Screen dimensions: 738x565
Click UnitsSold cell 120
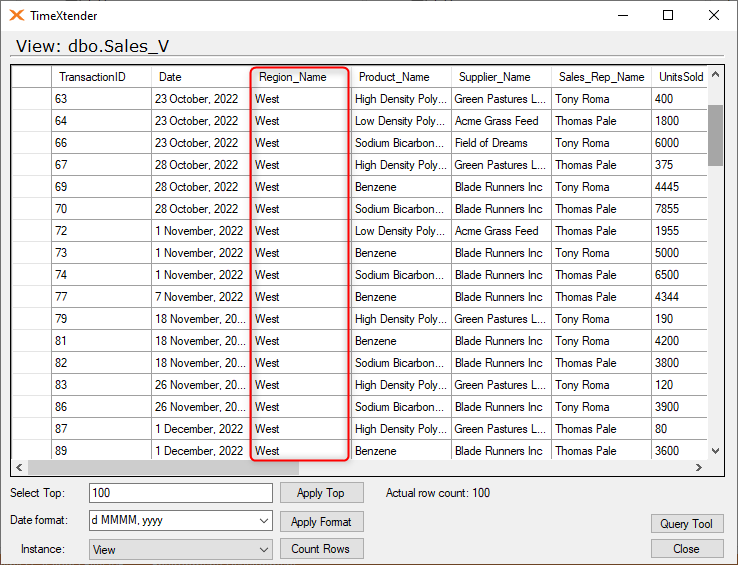[x=679, y=385]
